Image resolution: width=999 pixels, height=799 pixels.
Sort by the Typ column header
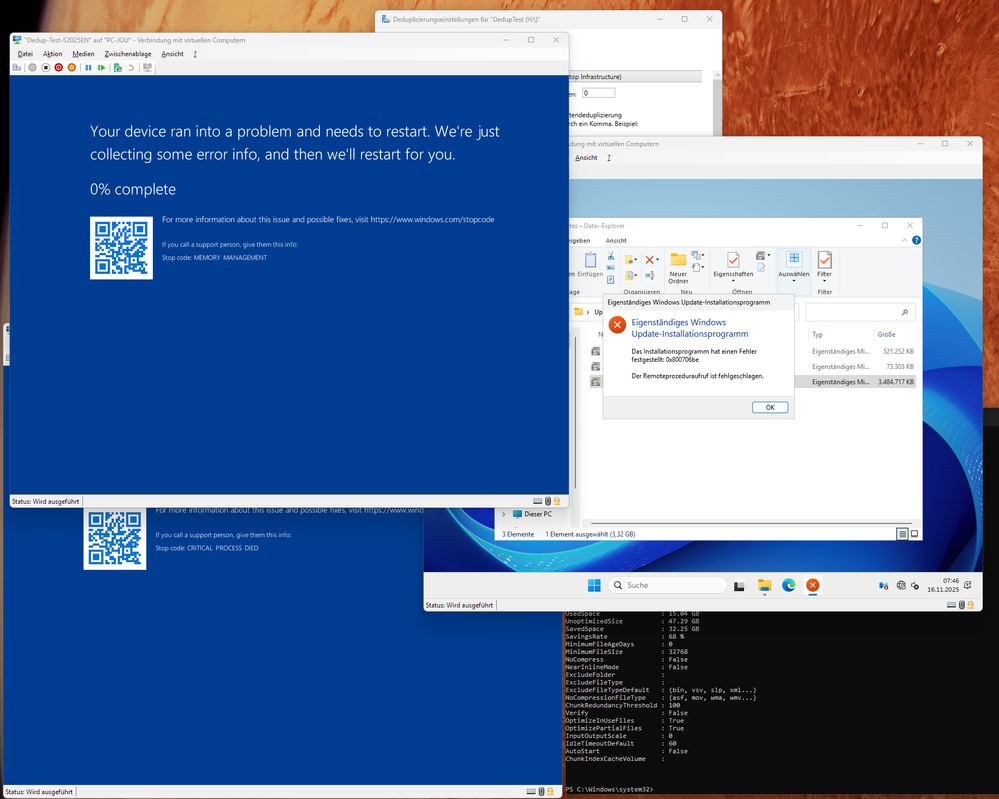coord(817,335)
